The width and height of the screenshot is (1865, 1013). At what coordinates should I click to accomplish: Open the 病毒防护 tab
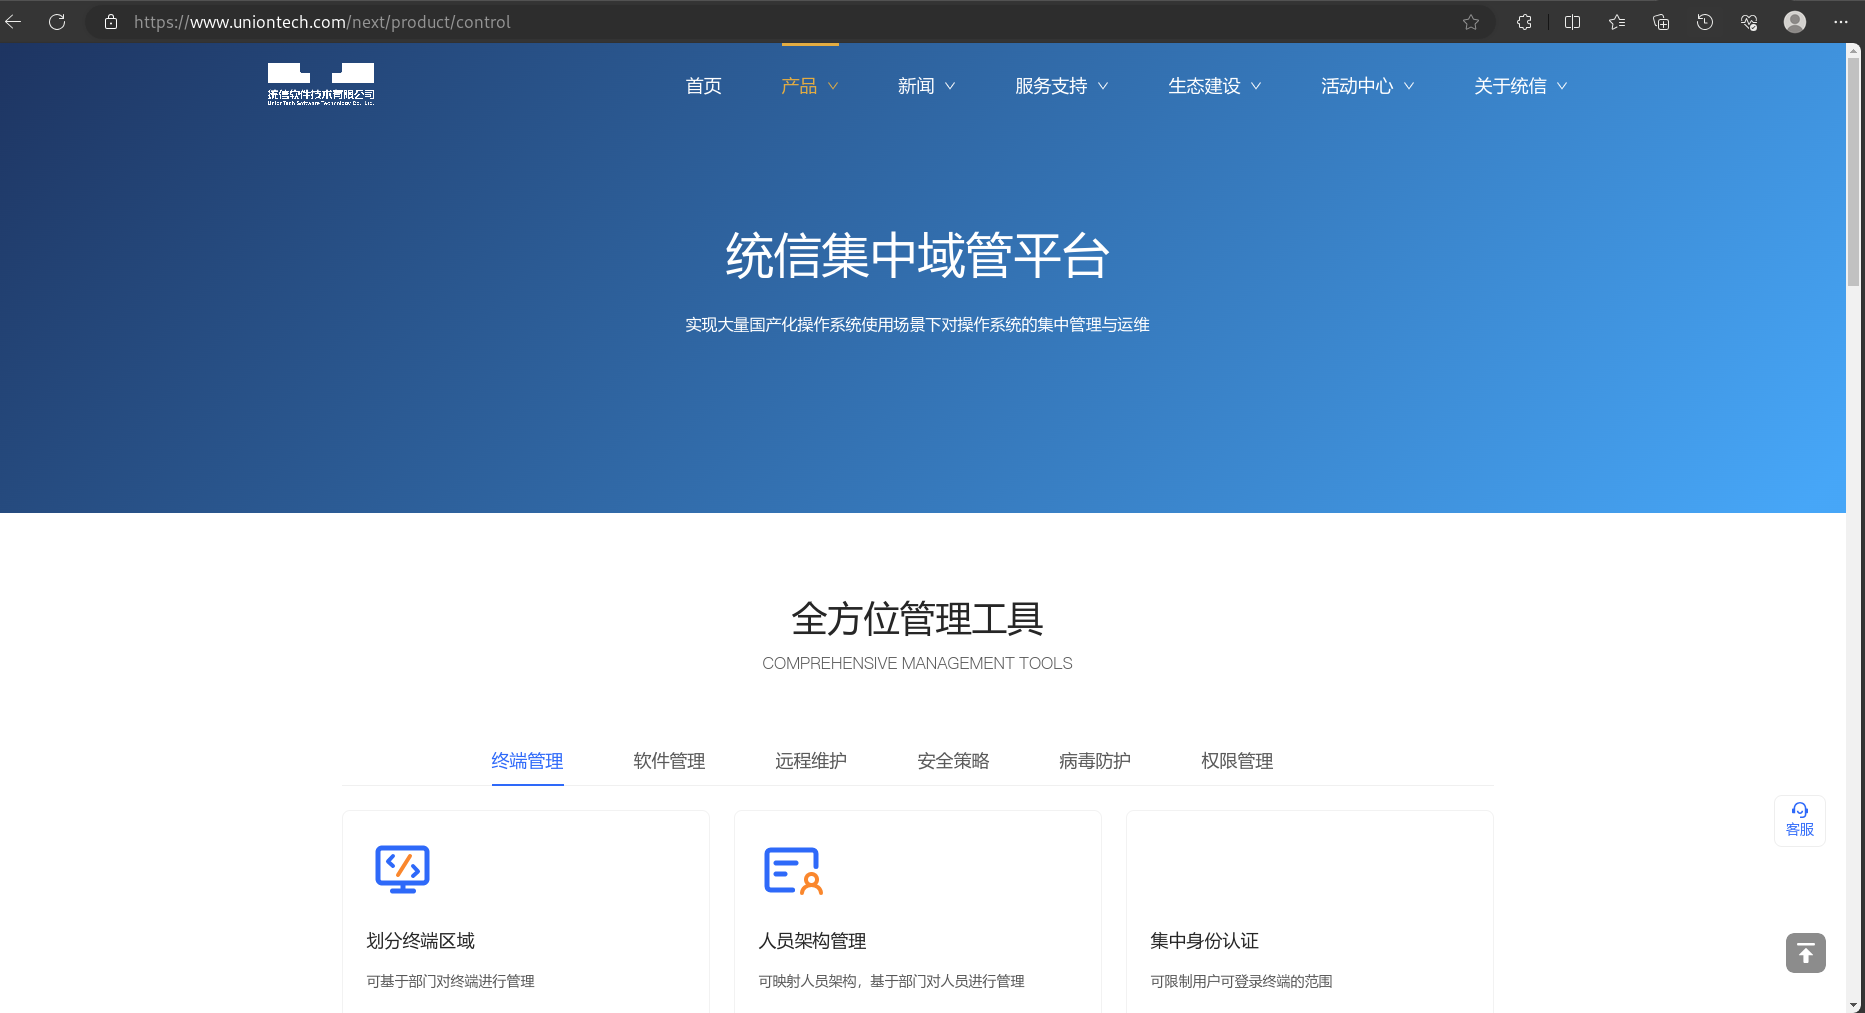(1095, 761)
